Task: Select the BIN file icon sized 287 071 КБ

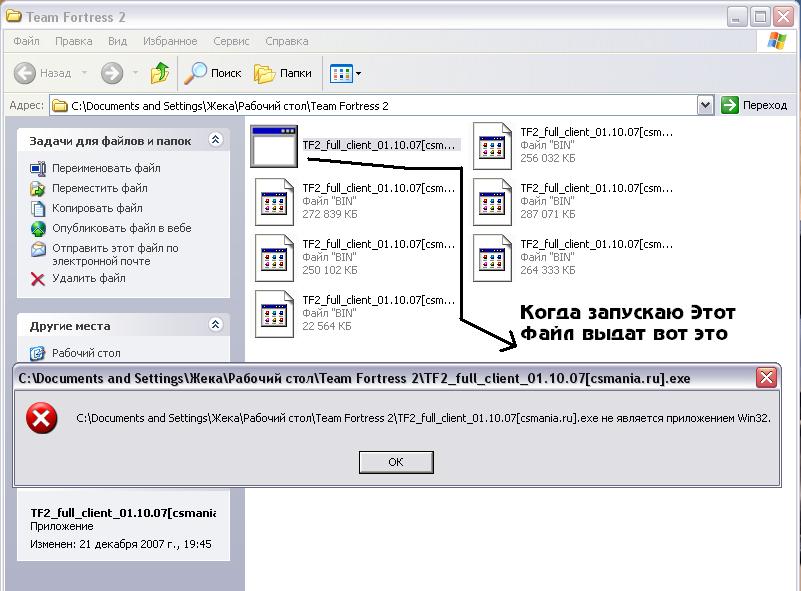Action: pos(492,202)
